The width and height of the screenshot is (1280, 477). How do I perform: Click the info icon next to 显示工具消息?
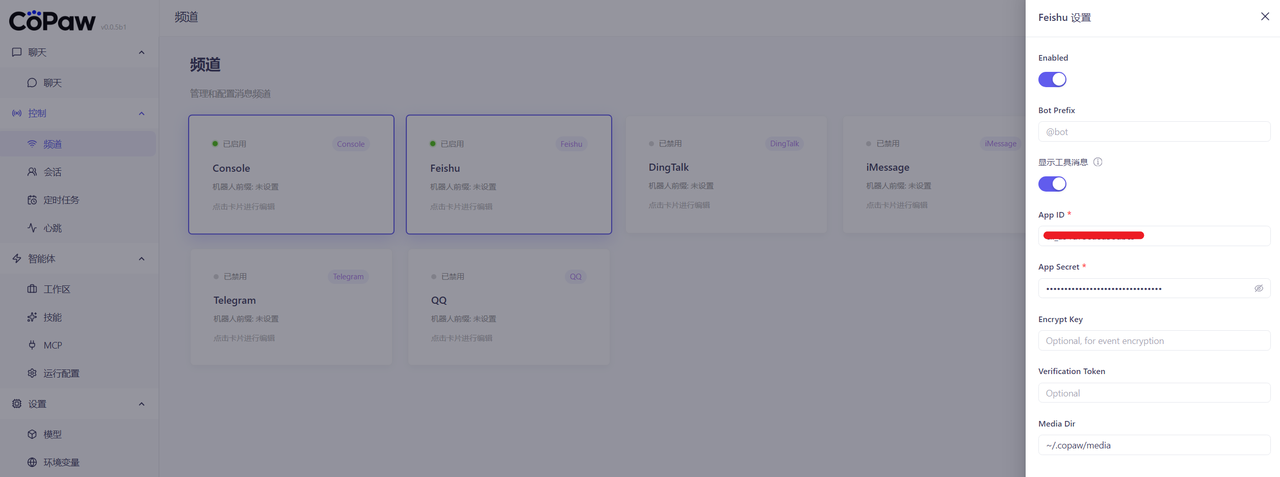(1098, 162)
